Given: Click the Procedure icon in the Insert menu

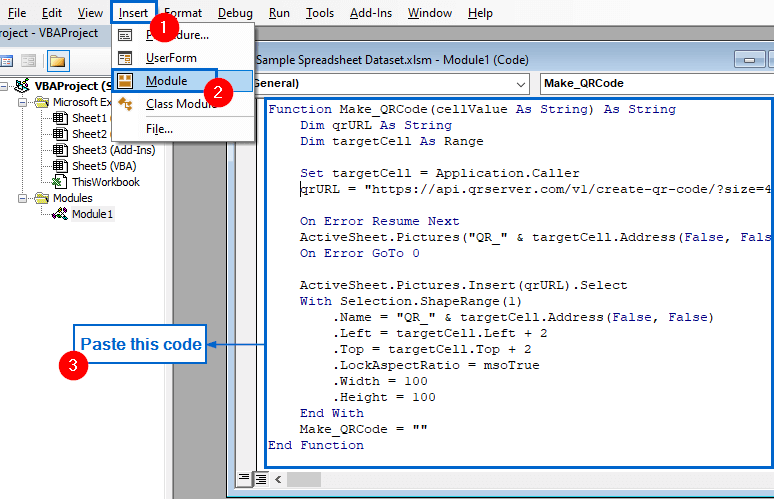Looking at the screenshot, I should coord(125,35).
